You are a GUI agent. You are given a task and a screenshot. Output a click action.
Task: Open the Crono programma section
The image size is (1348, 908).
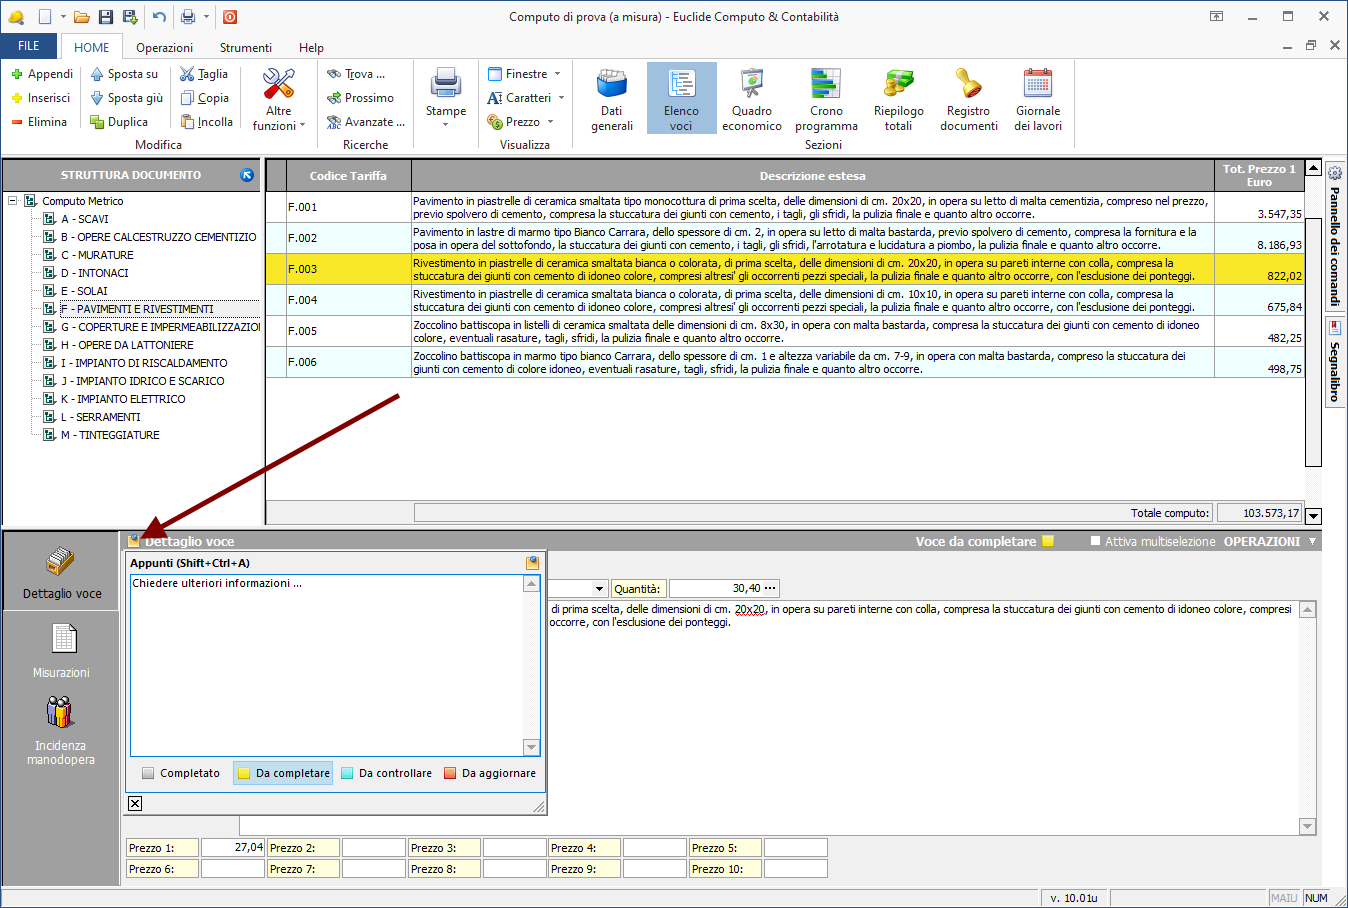pyautogui.click(x=826, y=99)
